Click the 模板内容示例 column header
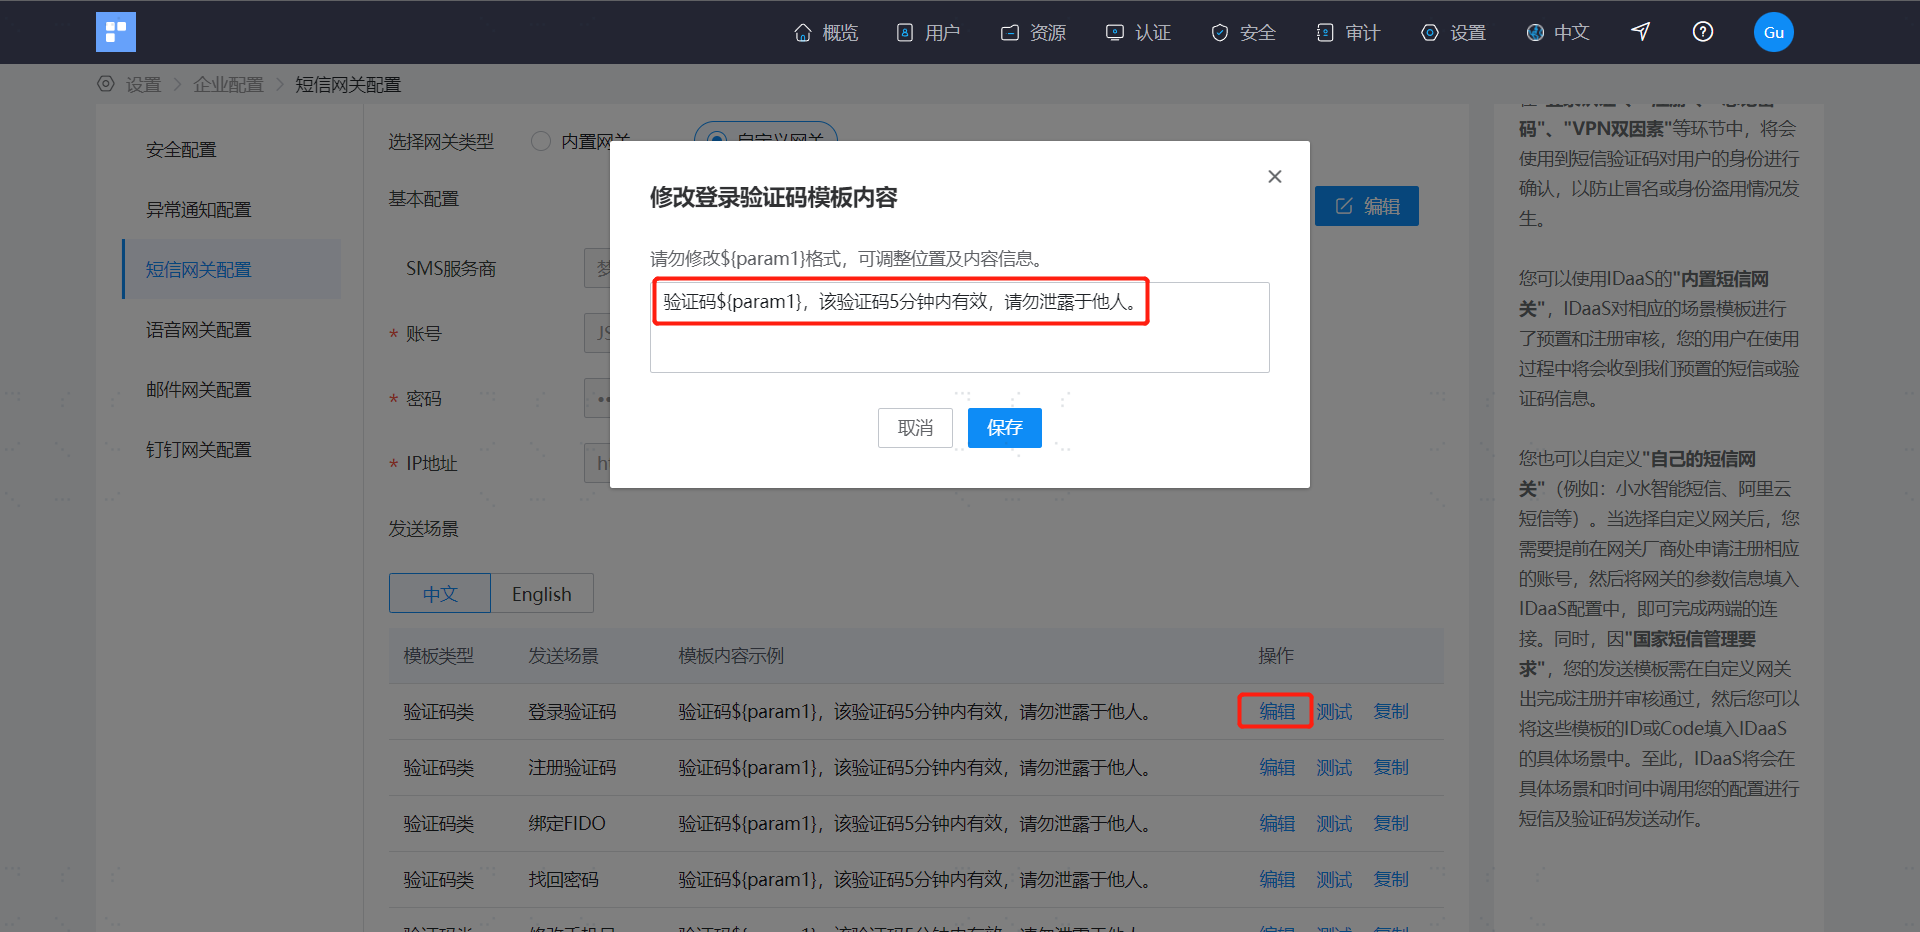 coord(731,656)
